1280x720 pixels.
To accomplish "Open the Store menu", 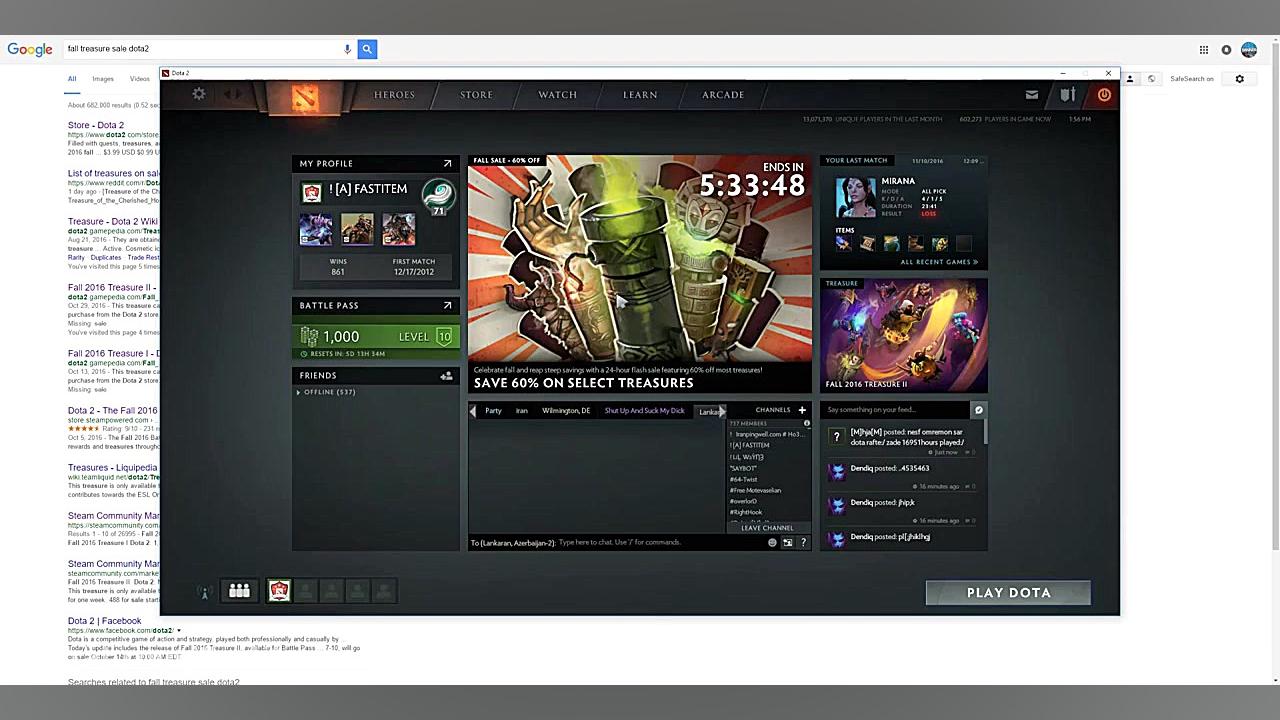I will coord(476,95).
